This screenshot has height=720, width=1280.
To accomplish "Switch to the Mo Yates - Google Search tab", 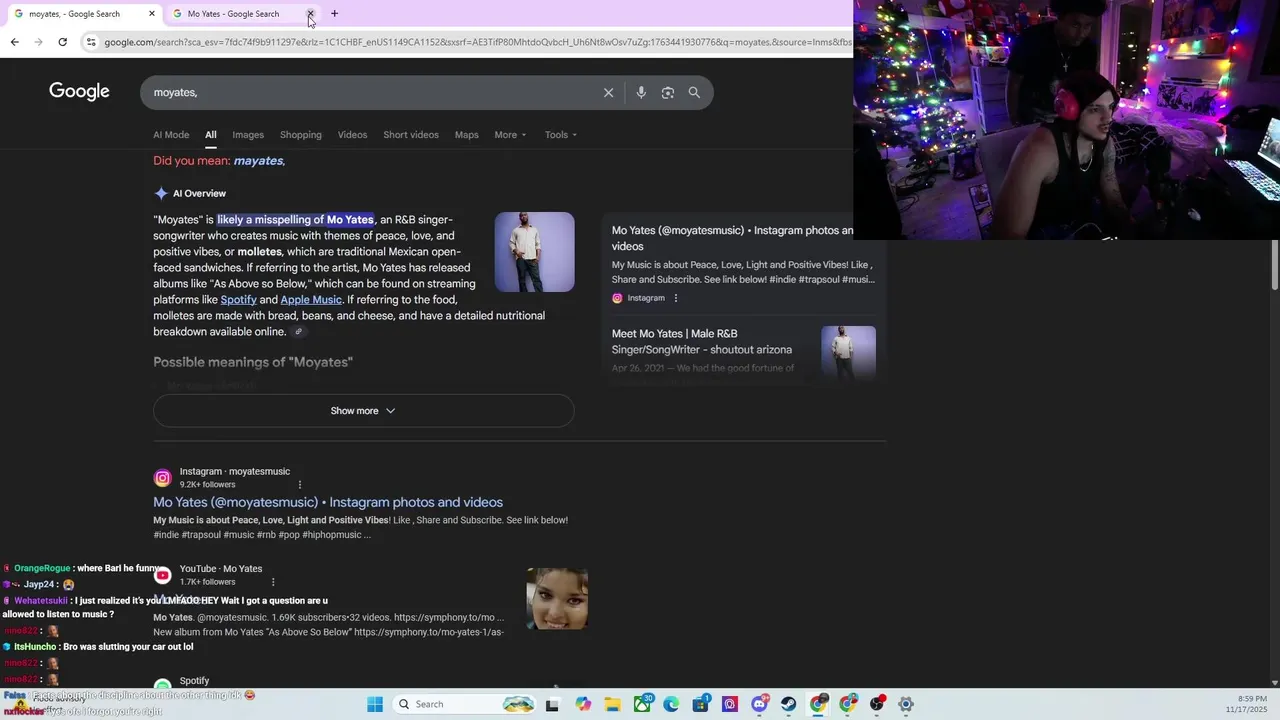I will pyautogui.click(x=233, y=14).
